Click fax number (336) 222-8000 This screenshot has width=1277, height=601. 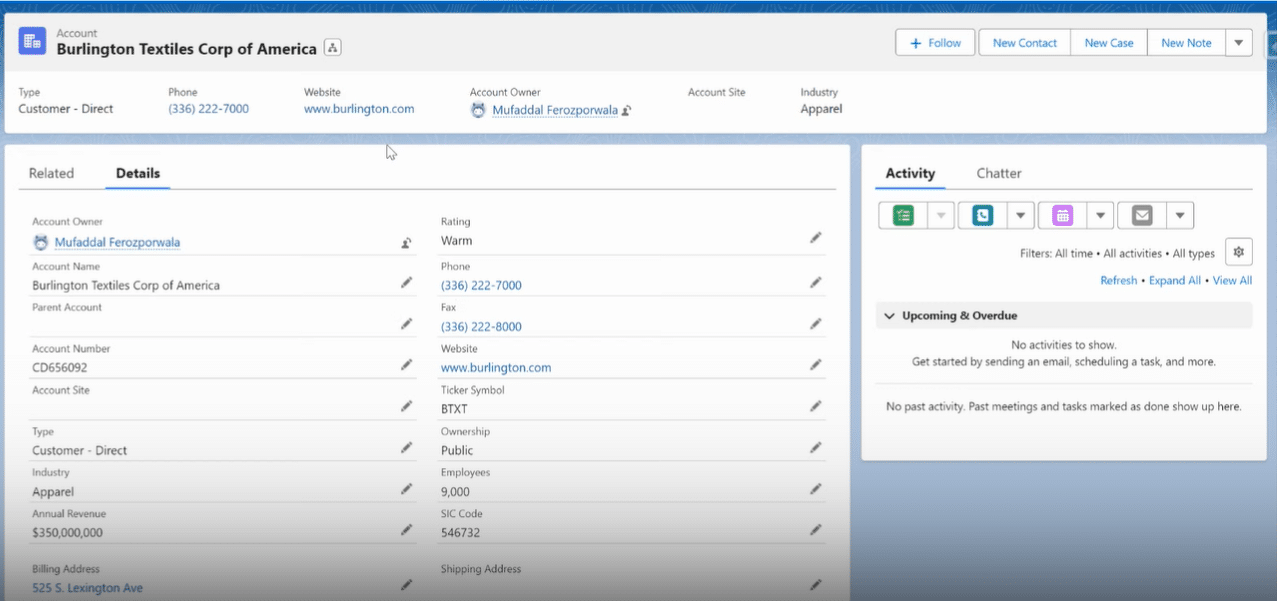coord(481,326)
